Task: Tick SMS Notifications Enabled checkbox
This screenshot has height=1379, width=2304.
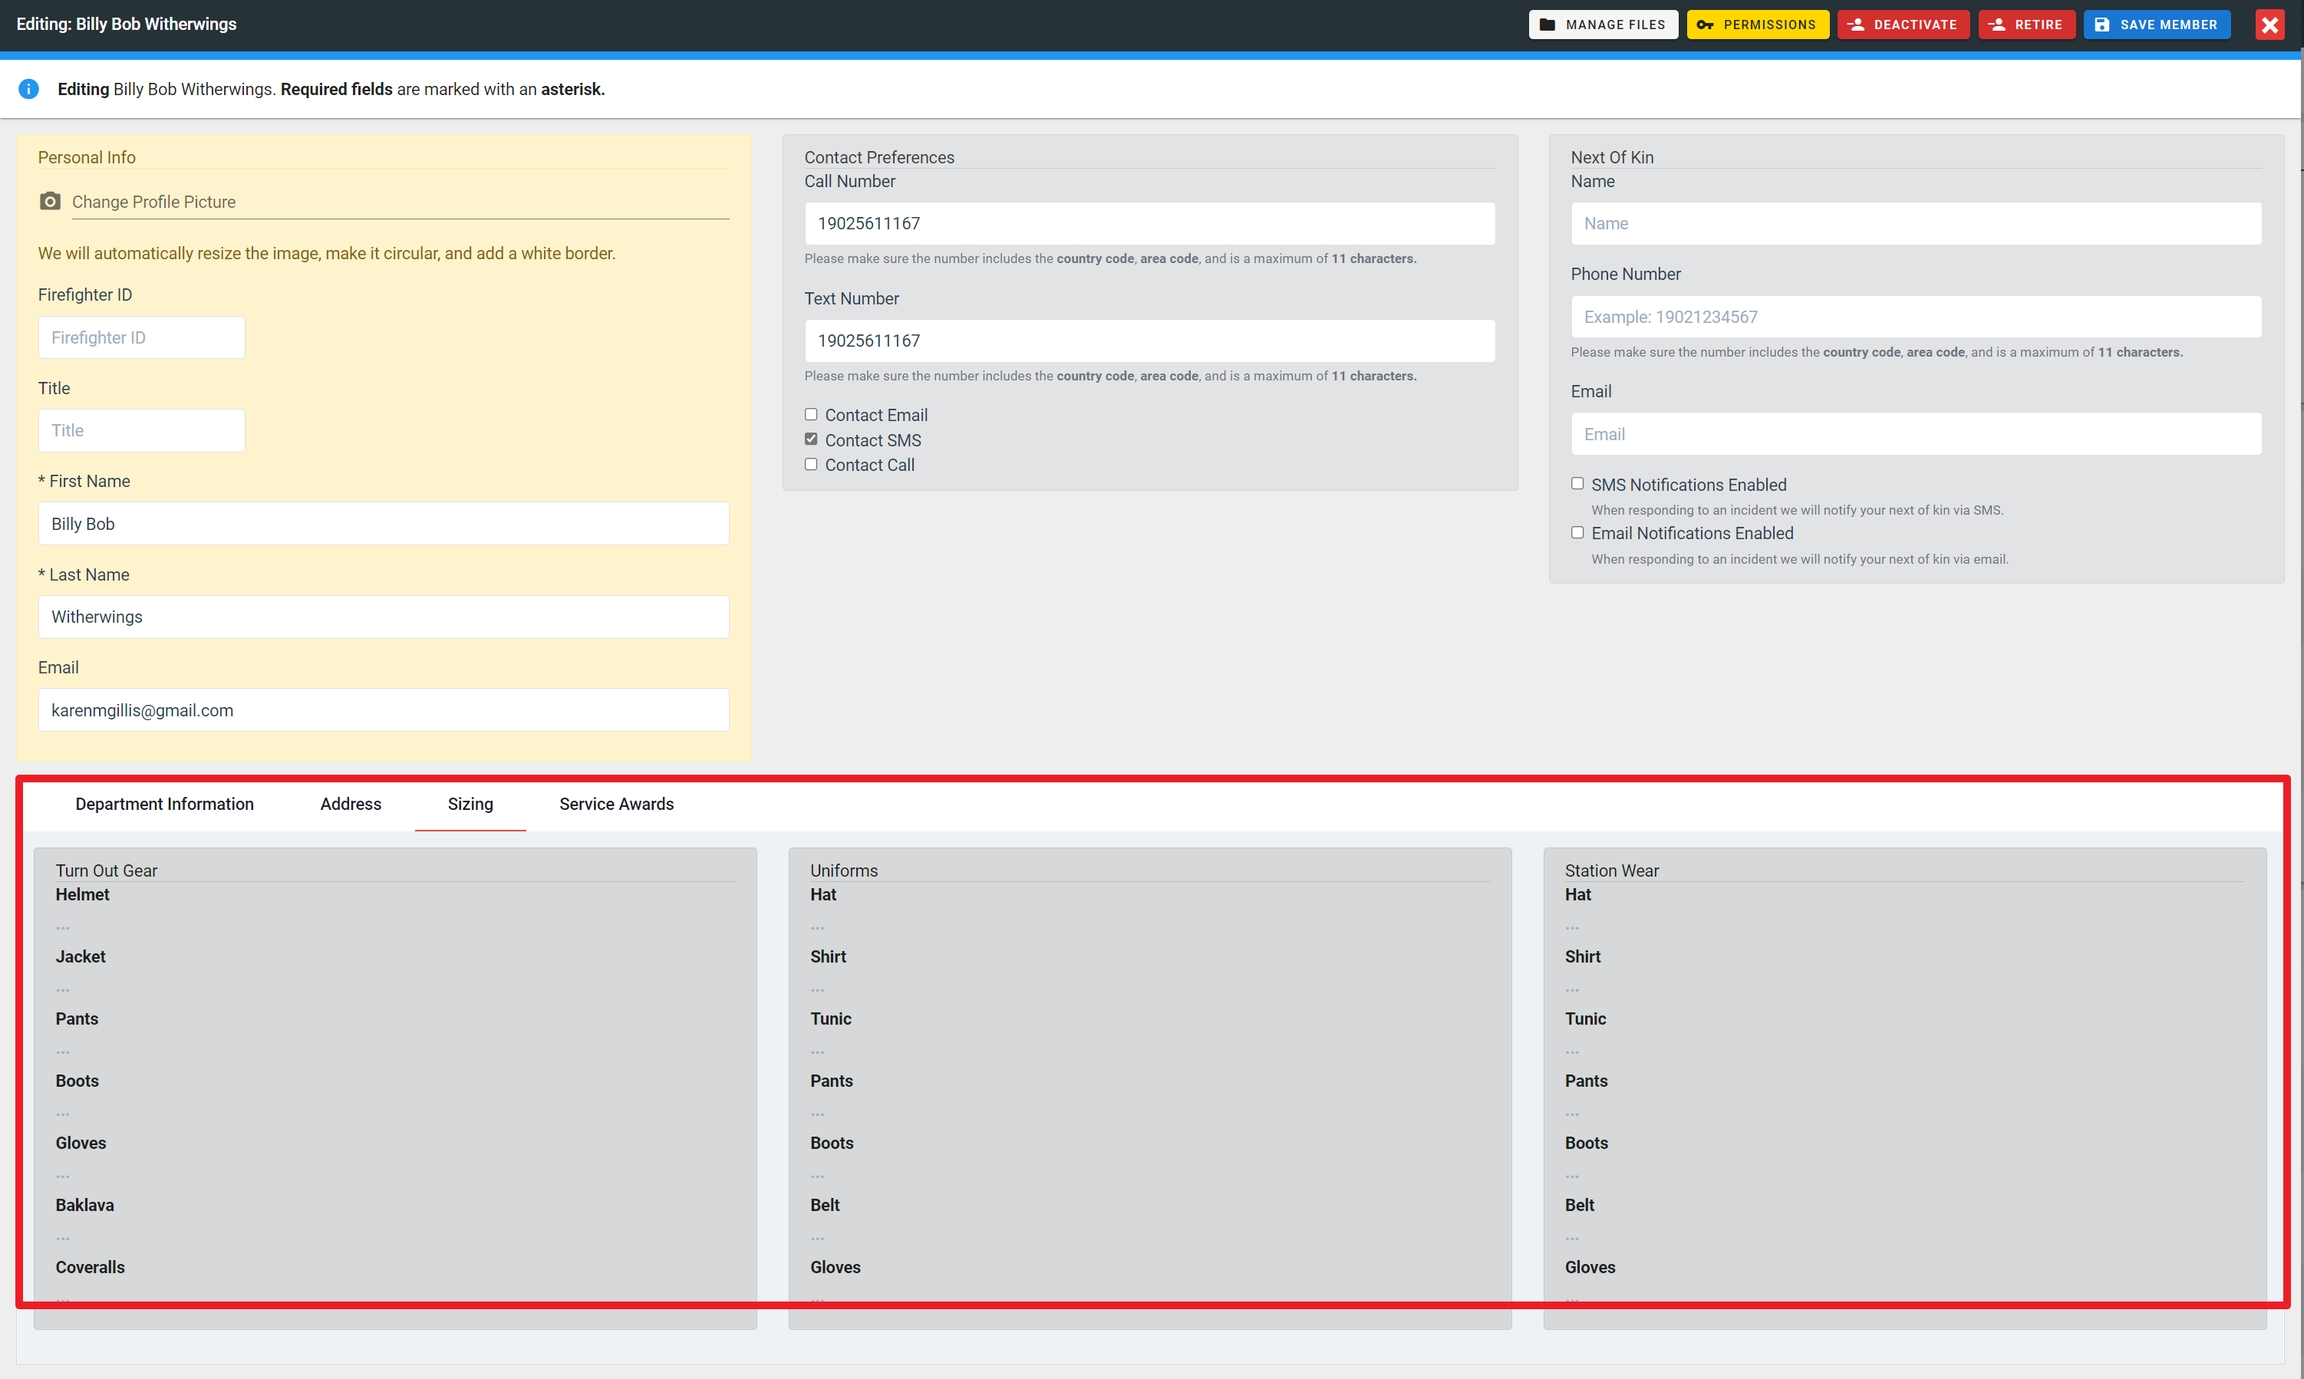Action: tap(1577, 484)
